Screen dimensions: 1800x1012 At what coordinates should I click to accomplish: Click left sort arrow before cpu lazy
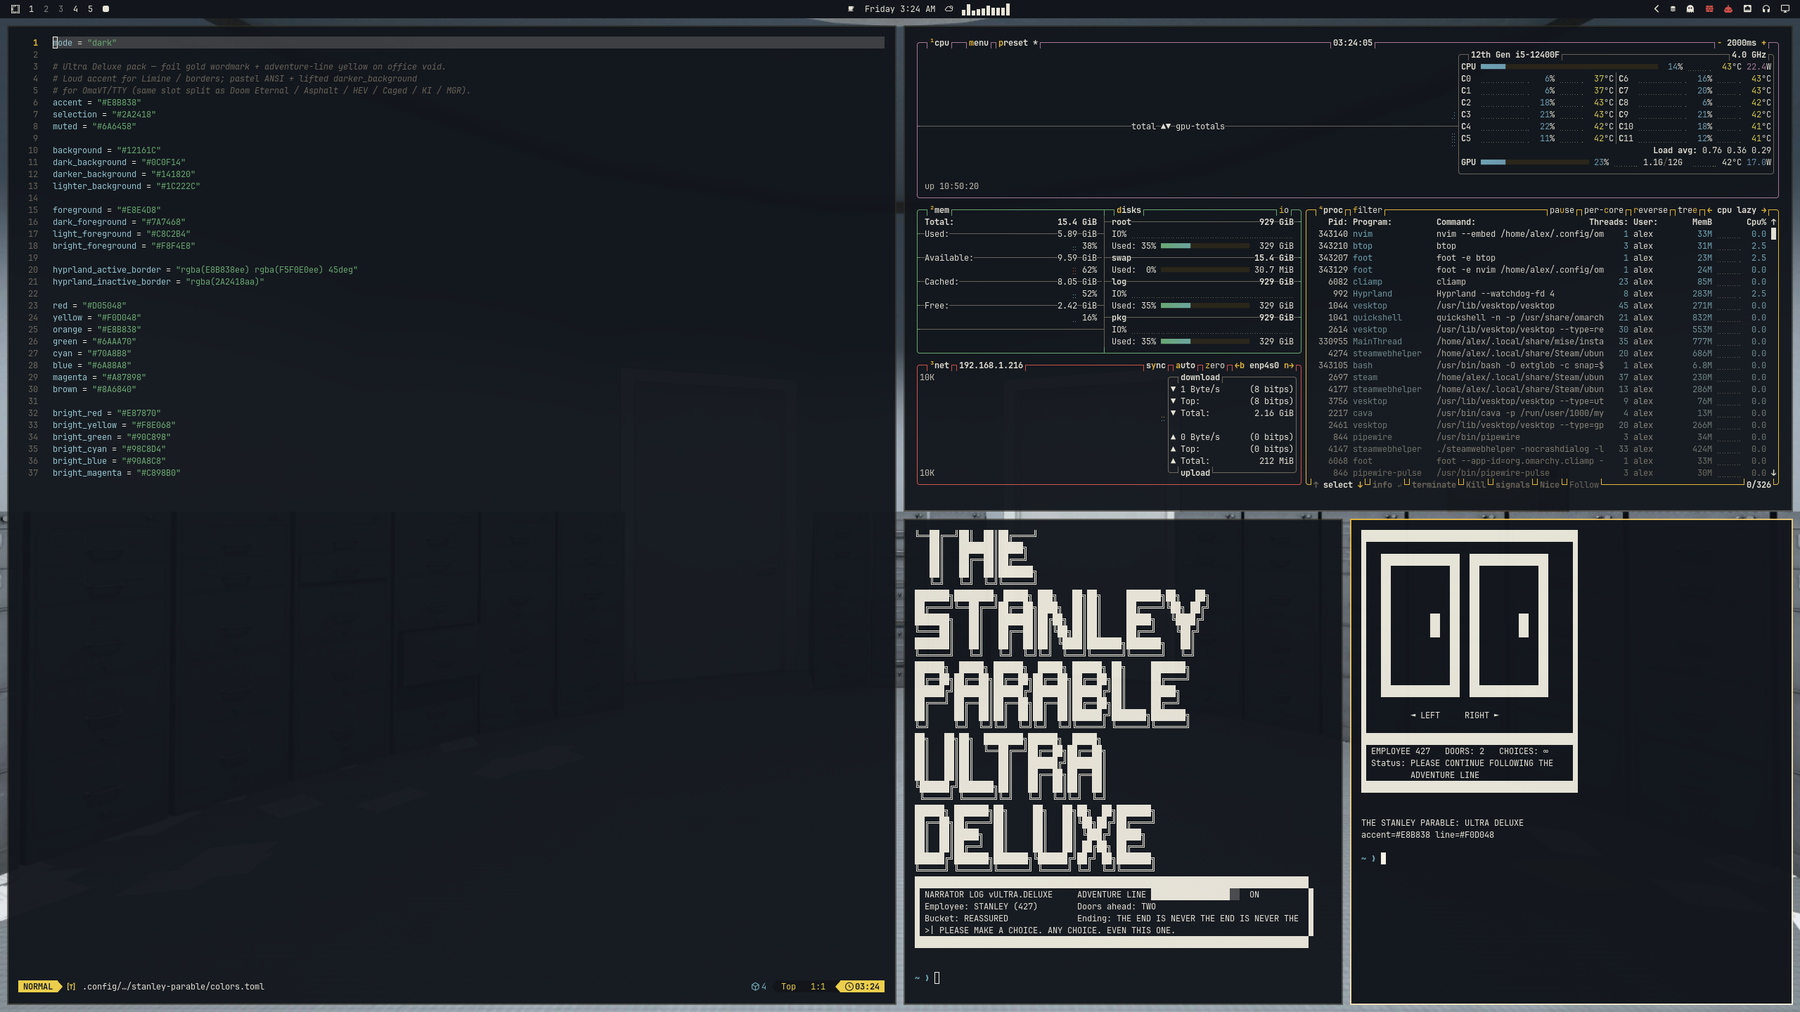[x=1709, y=210]
